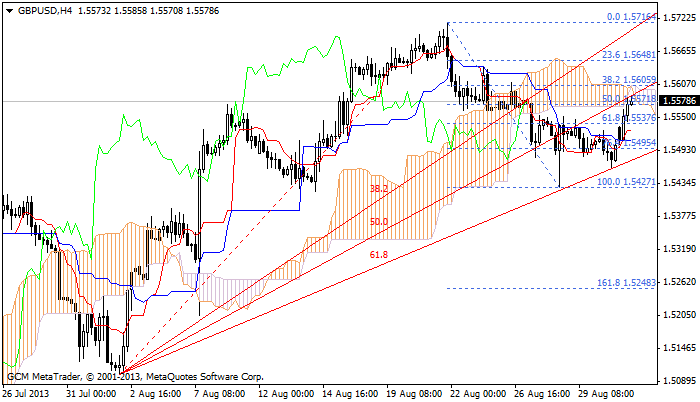700x402 pixels.
Task: Select Fibonacci level label 100.0 1.54271
Action: [x=627, y=182]
